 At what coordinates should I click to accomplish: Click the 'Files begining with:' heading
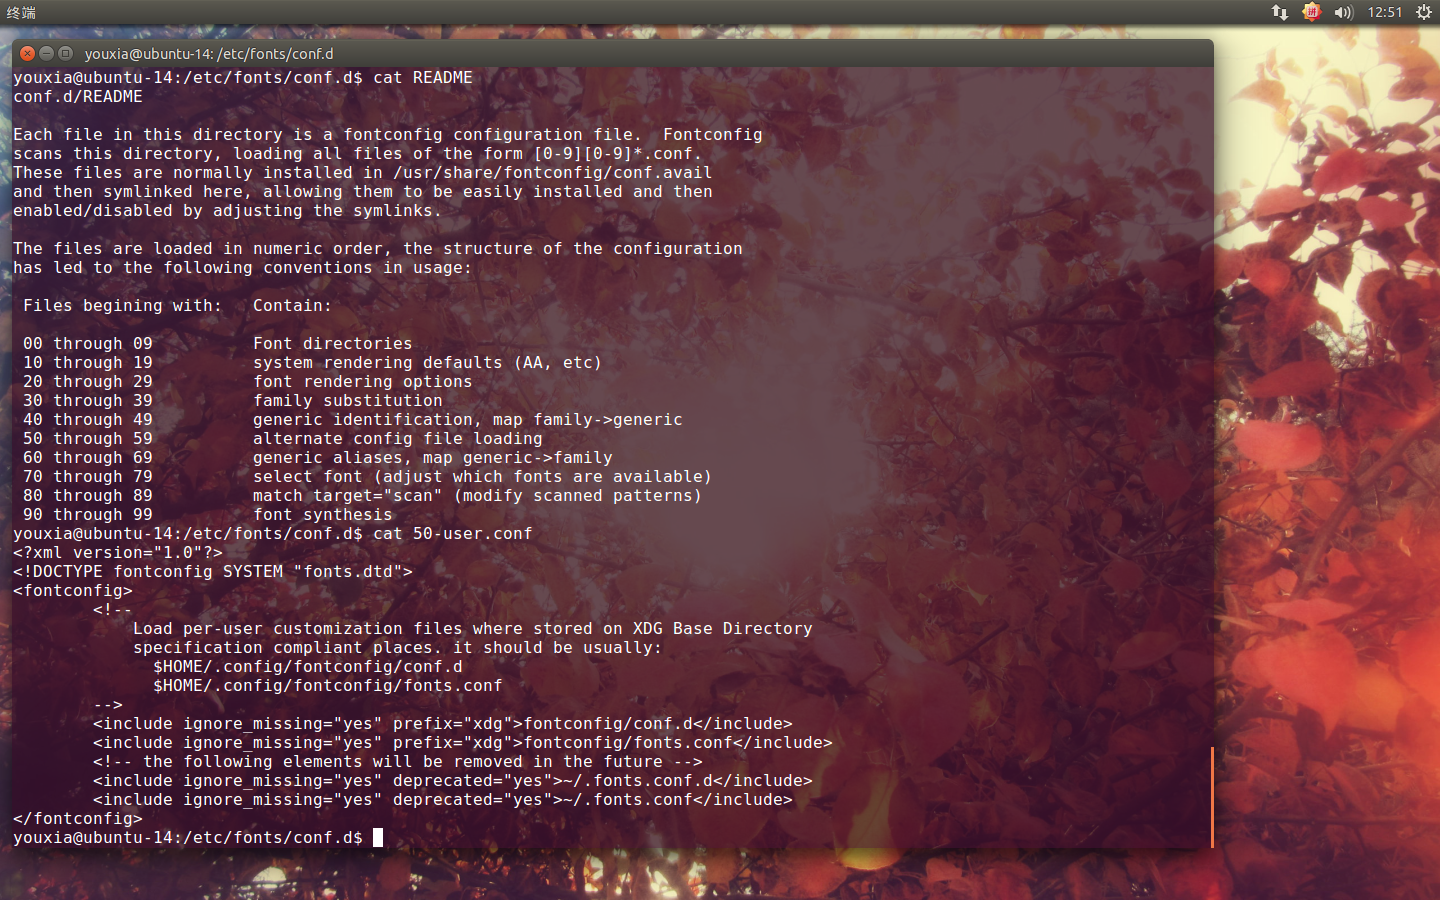coord(123,305)
